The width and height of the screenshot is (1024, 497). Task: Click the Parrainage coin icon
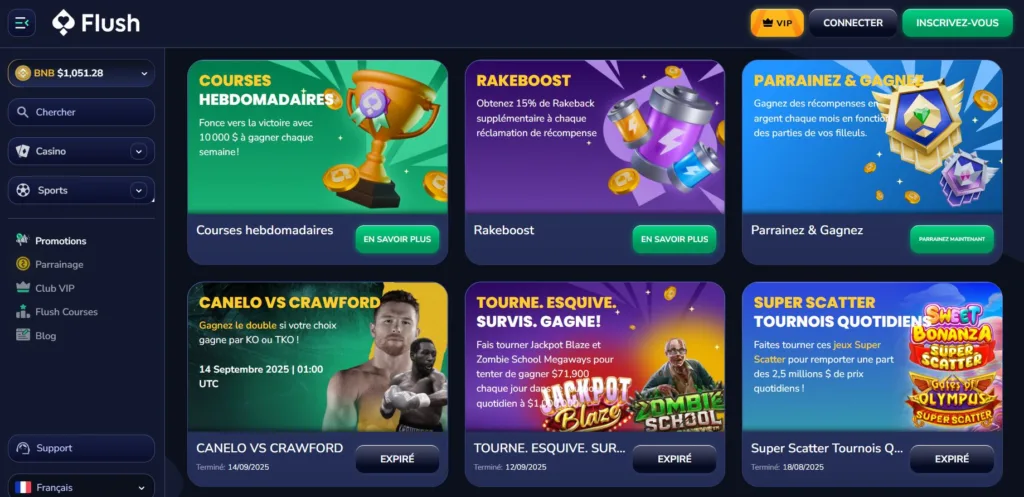click(x=23, y=264)
